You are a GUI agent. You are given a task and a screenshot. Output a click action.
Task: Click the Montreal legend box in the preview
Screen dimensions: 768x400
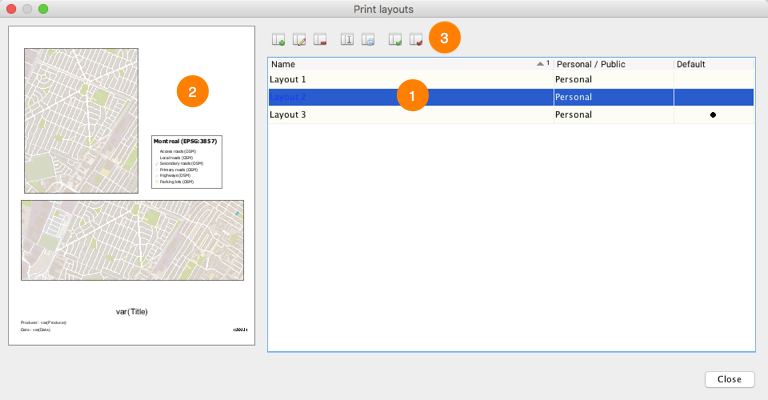click(x=186, y=162)
